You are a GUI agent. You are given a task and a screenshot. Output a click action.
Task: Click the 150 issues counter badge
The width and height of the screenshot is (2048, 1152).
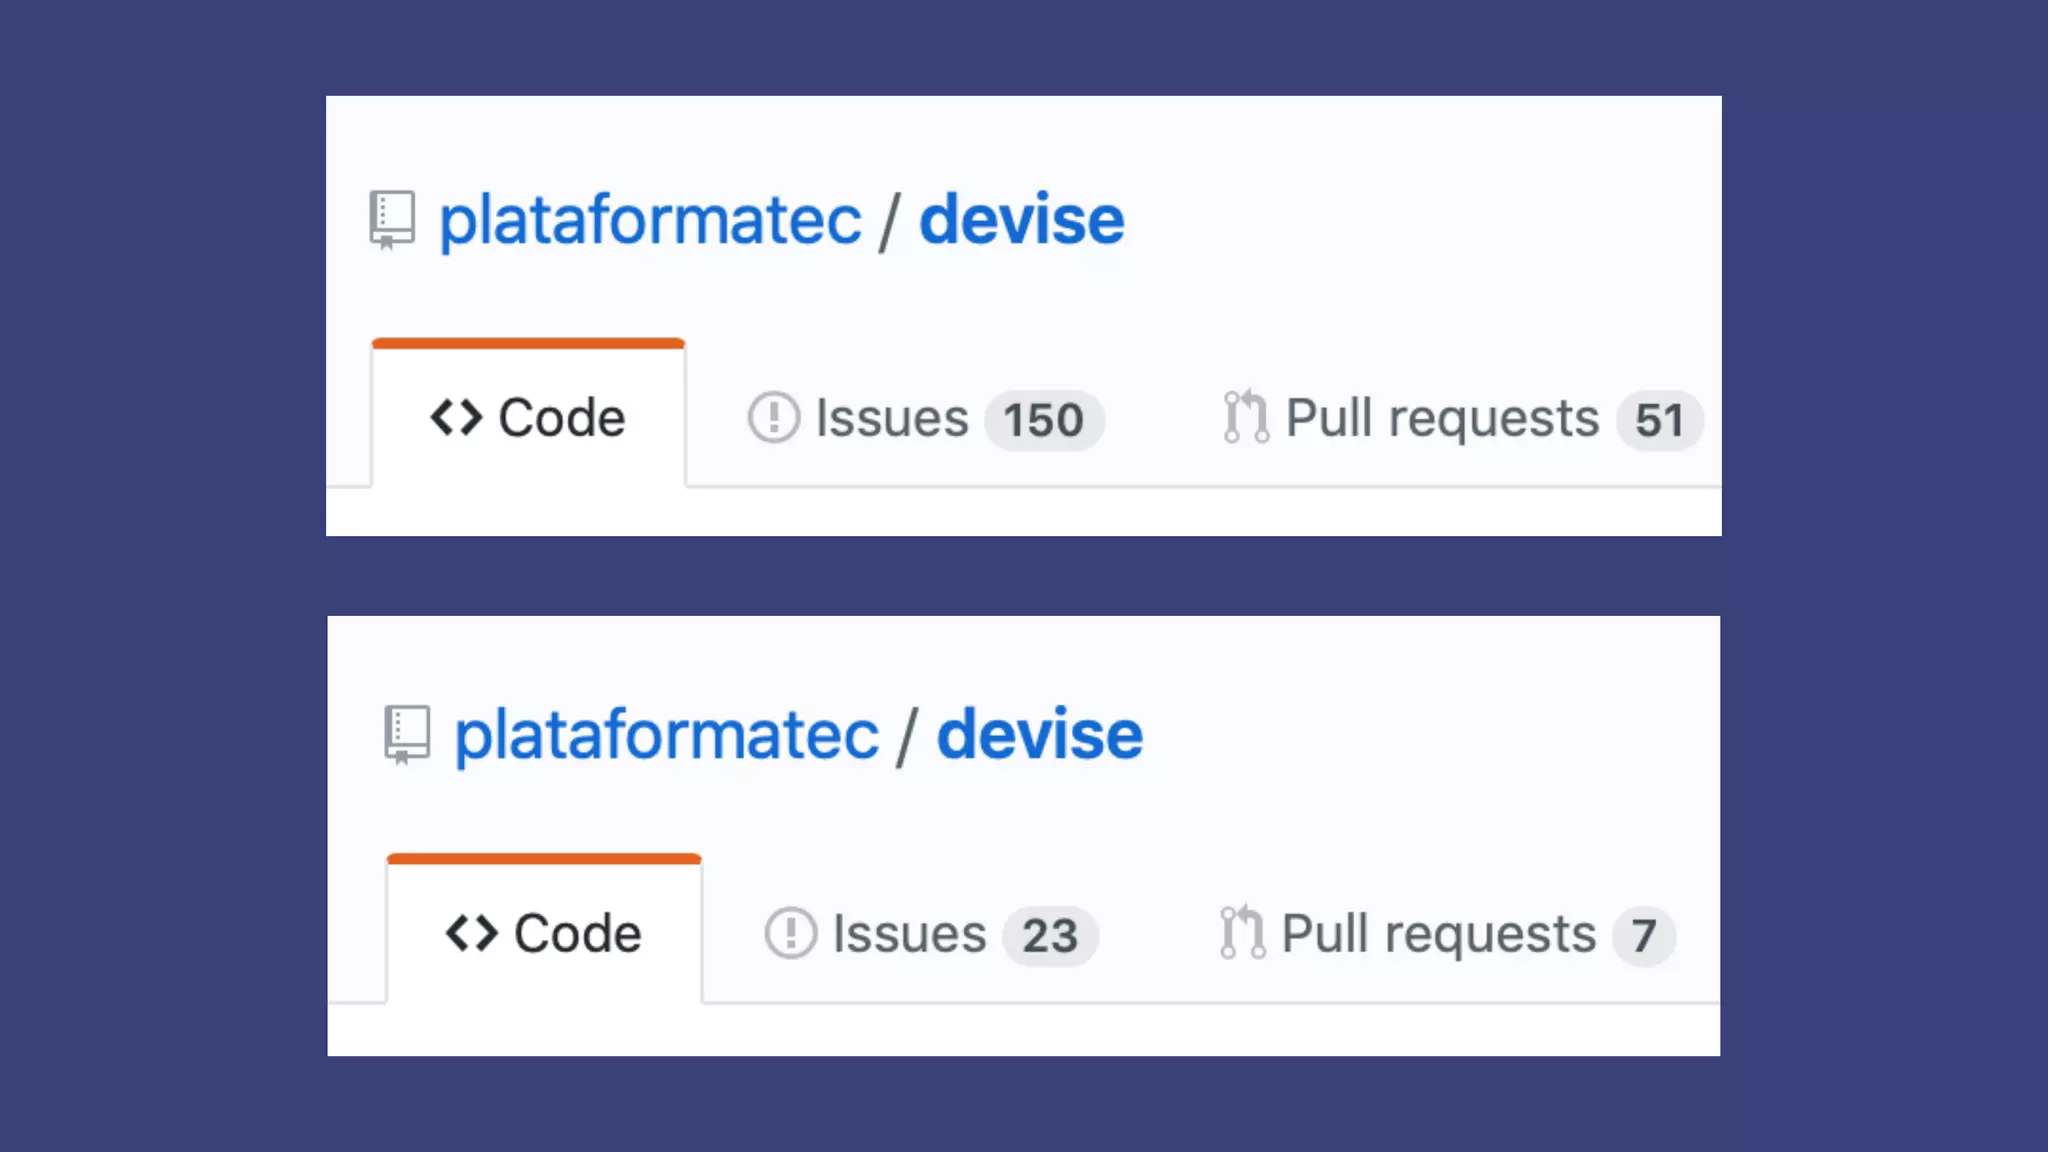(x=1044, y=420)
